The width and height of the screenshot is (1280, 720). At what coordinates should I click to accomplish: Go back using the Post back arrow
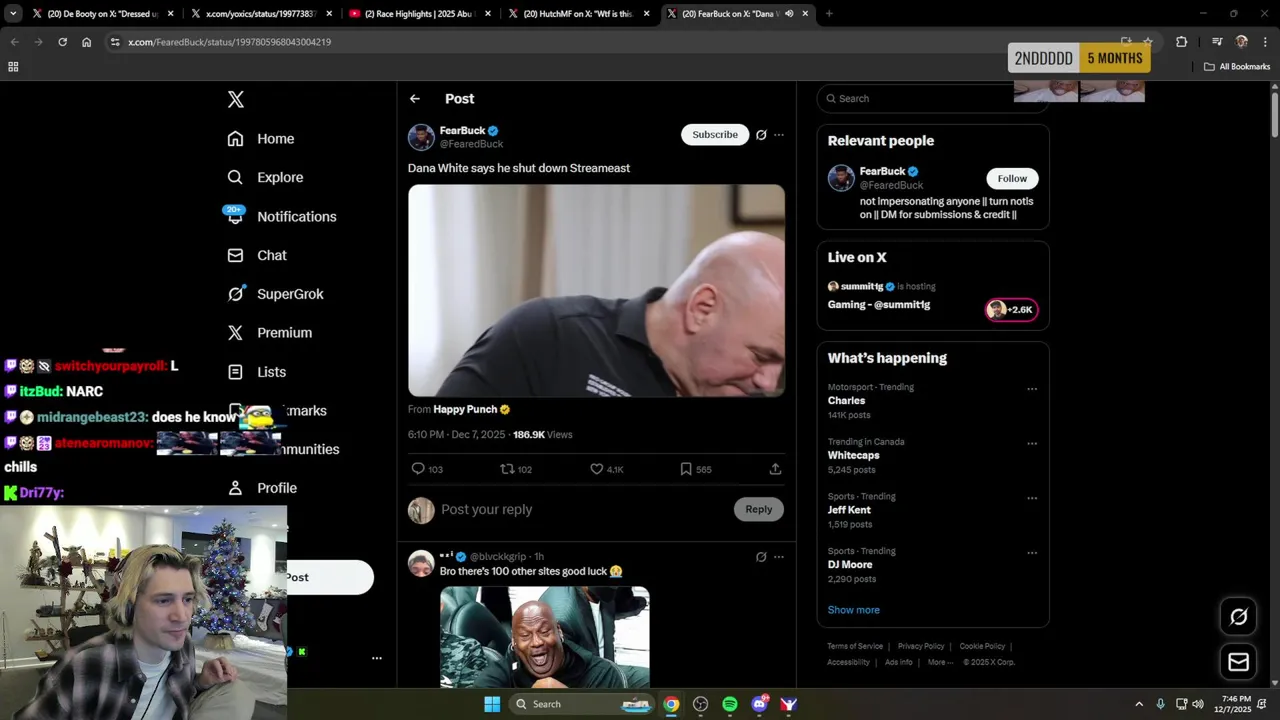[415, 99]
